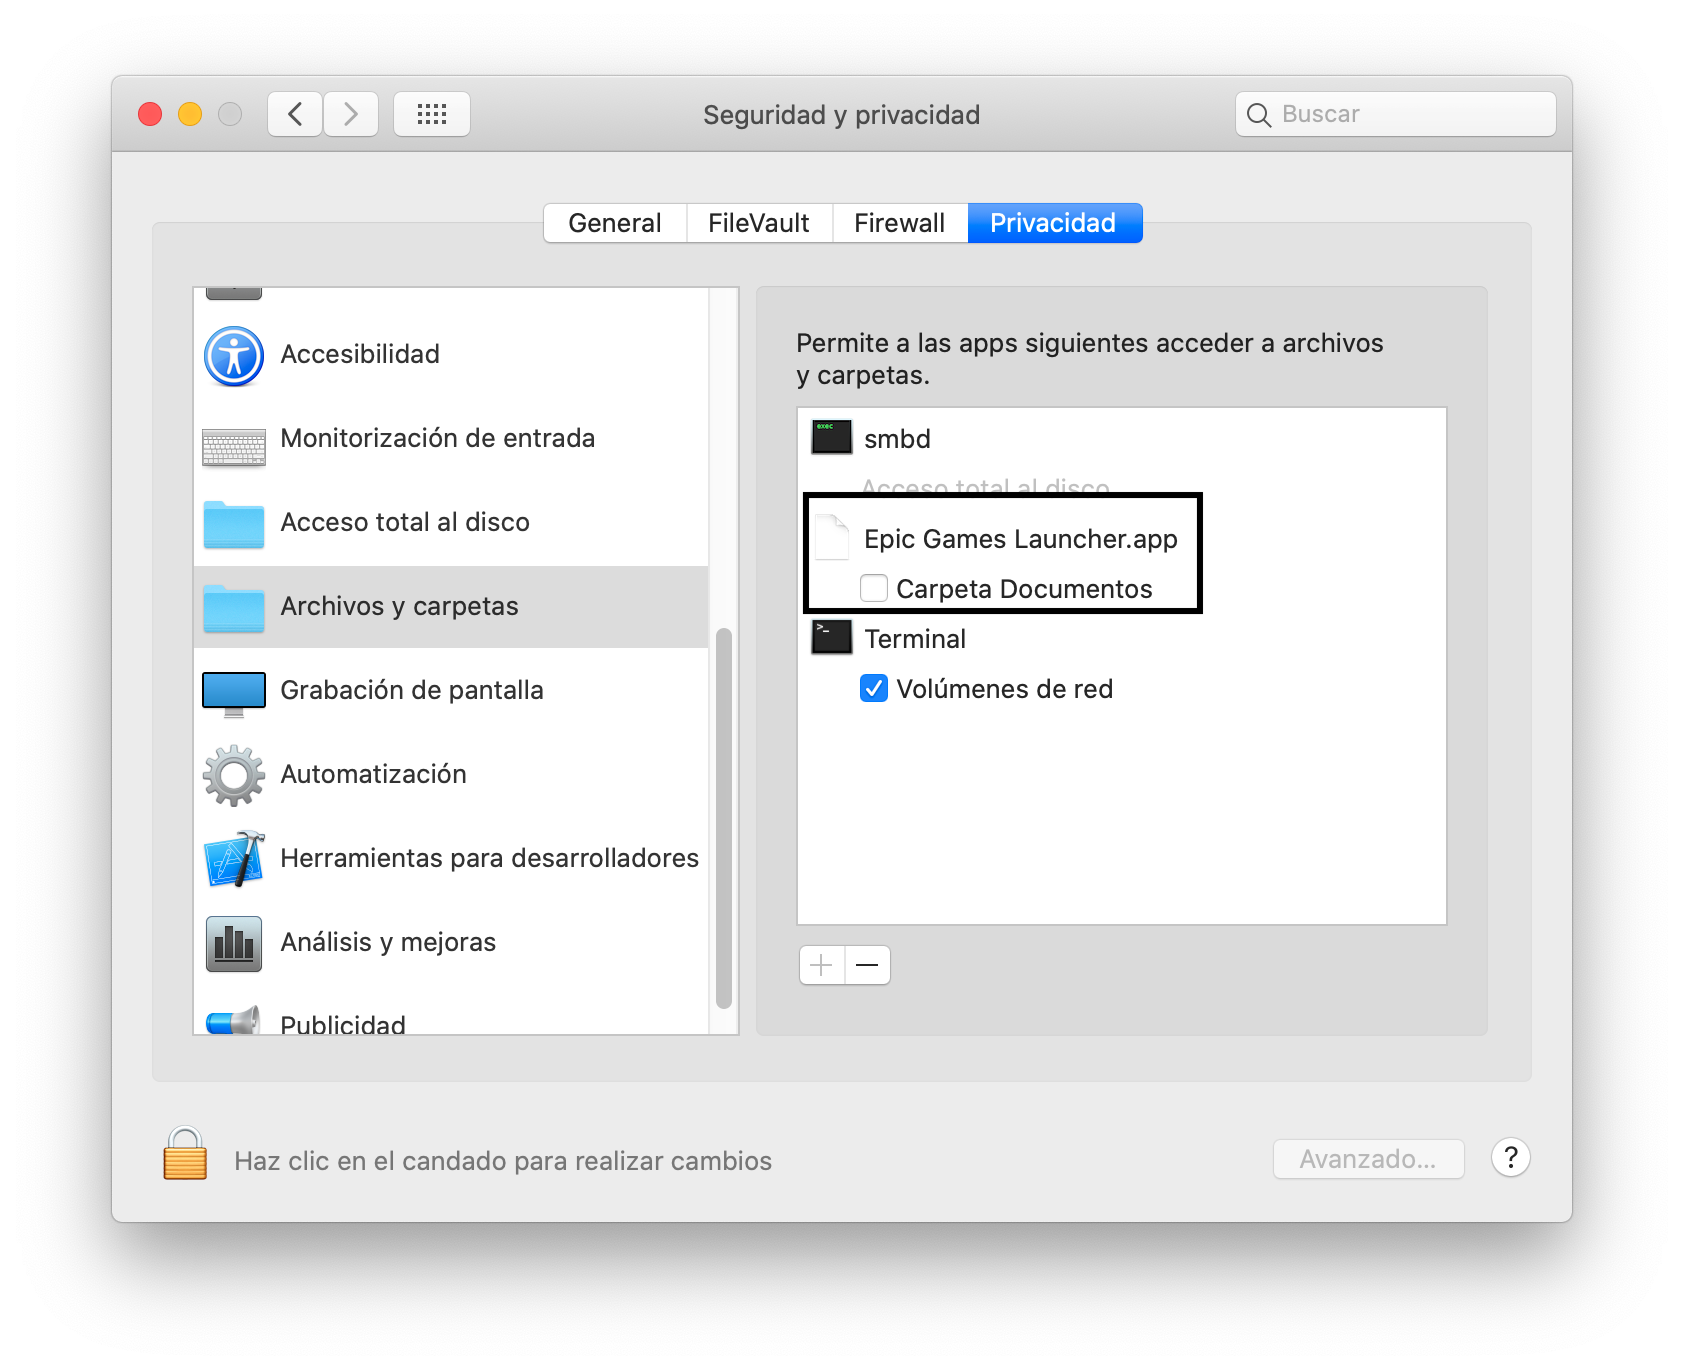
Task: Uncheck Volúmenes de red for Terminal
Action: click(x=874, y=688)
